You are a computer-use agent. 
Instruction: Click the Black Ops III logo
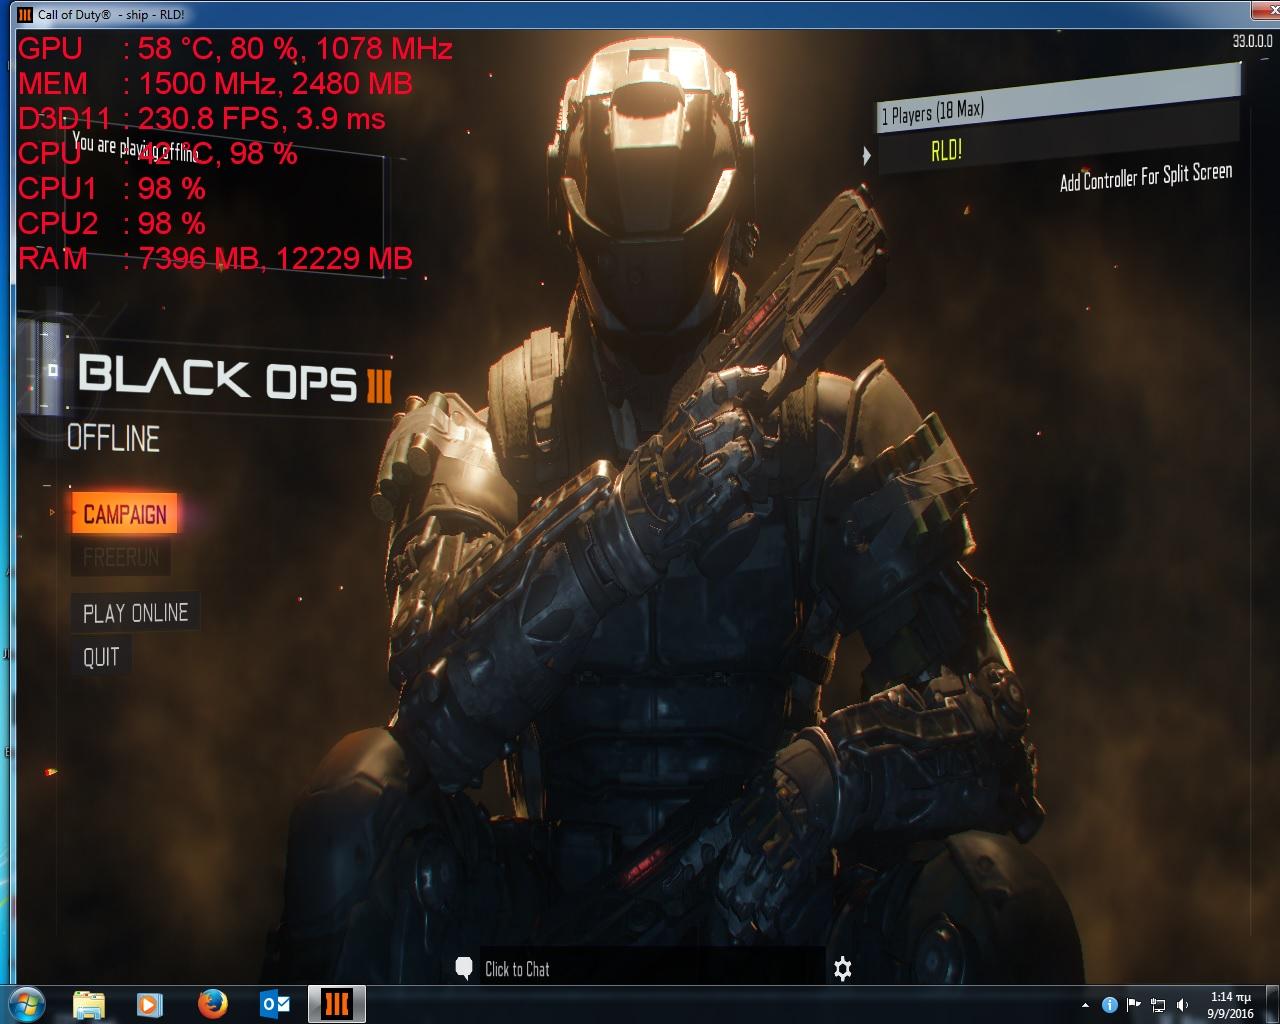click(x=234, y=377)
